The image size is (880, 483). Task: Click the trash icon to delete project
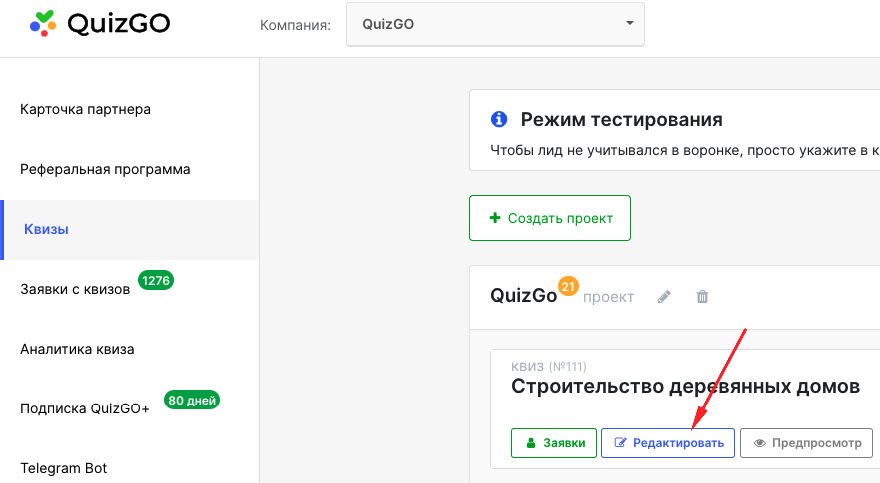pos(702,297)
